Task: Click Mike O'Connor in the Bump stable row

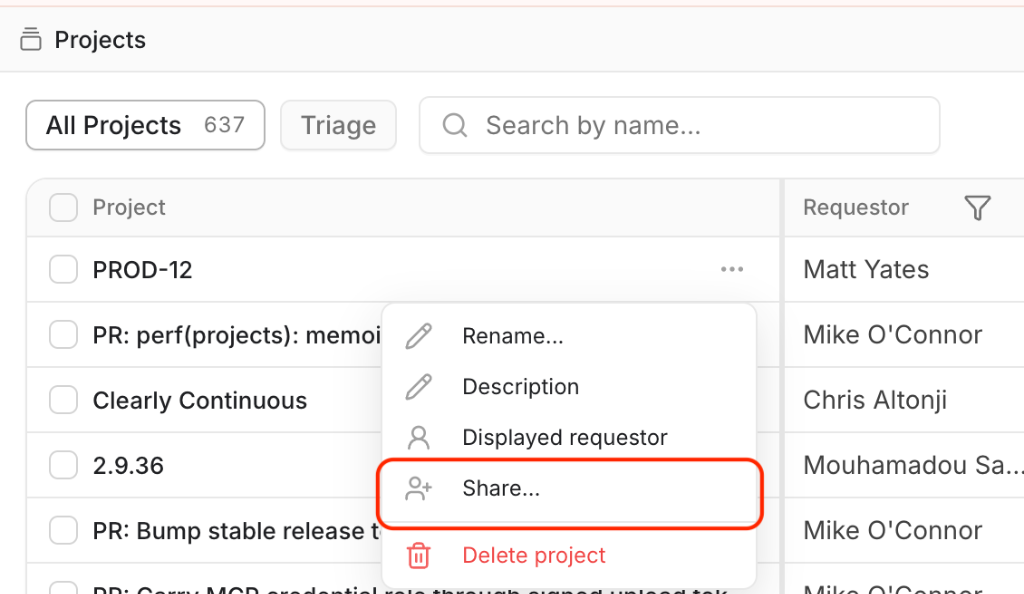Action: click(893, 531)
